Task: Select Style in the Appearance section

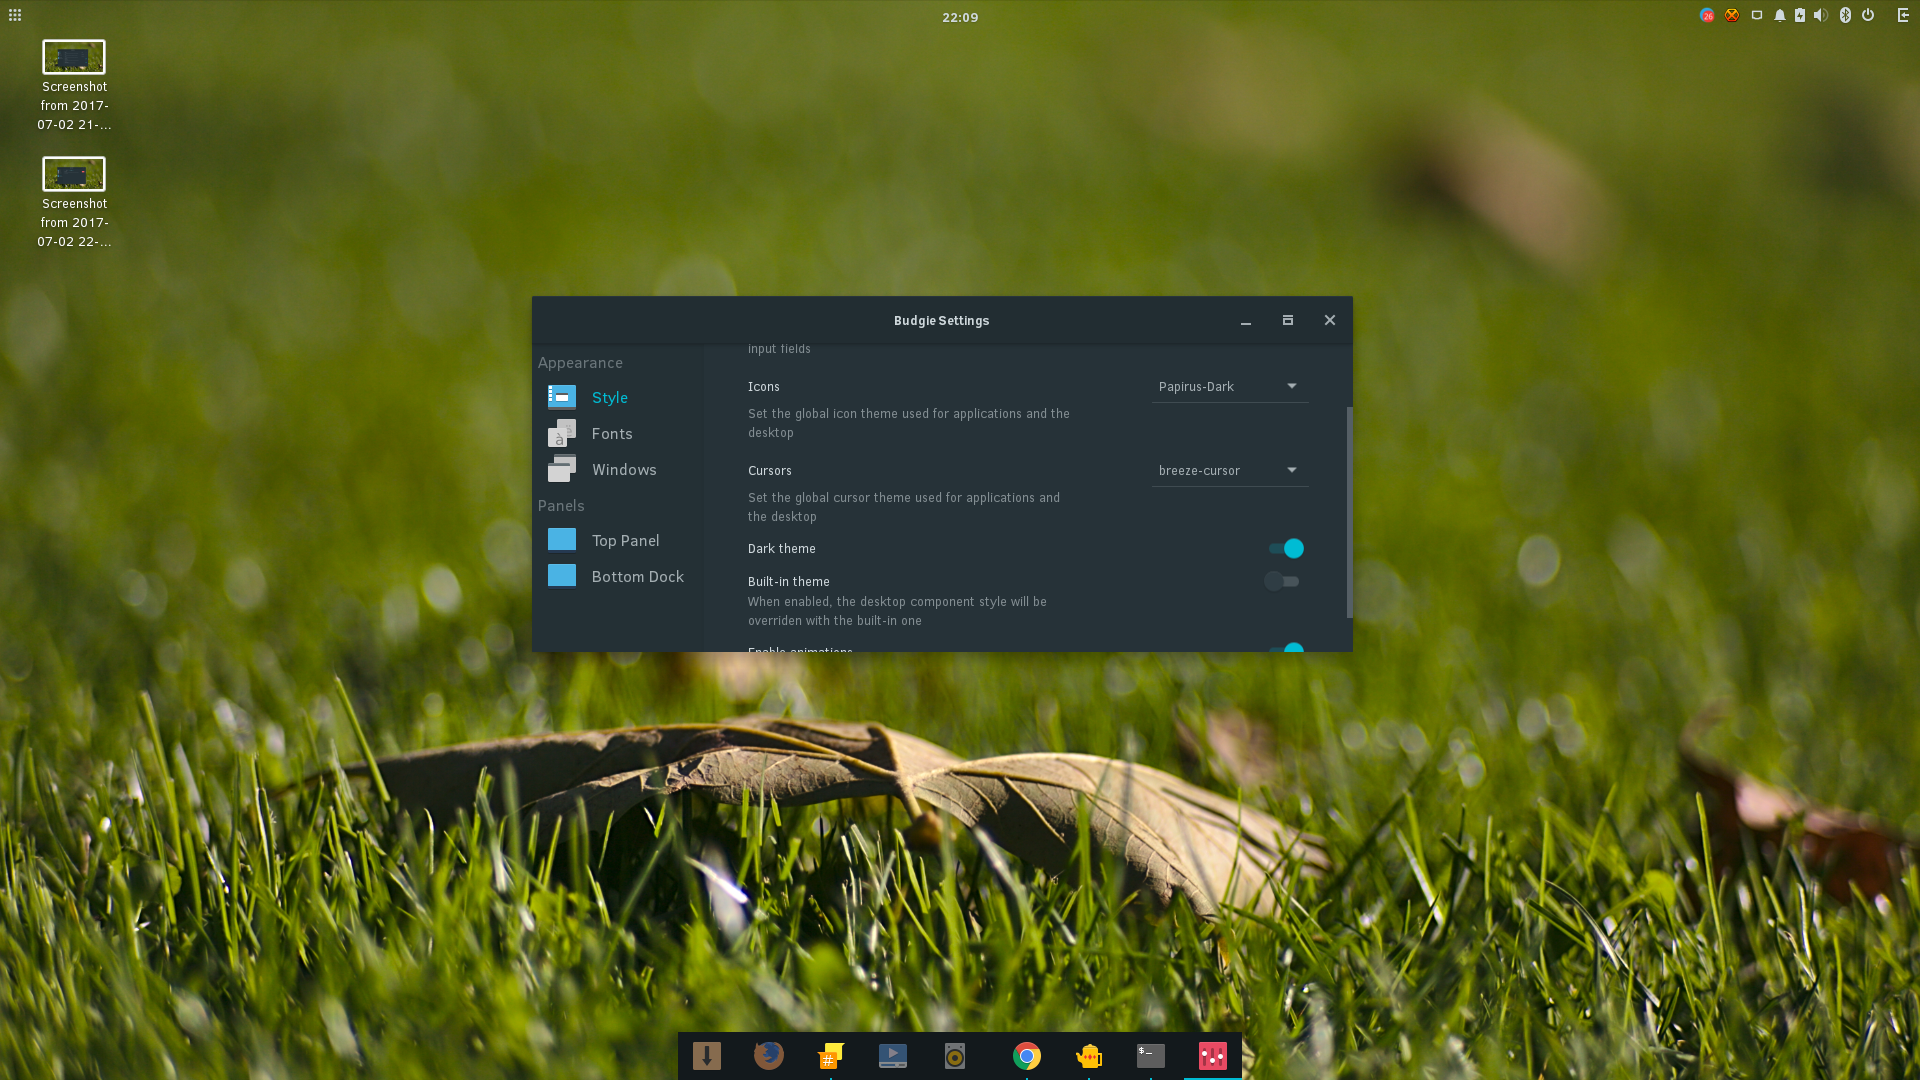Action: coord(618,397)
